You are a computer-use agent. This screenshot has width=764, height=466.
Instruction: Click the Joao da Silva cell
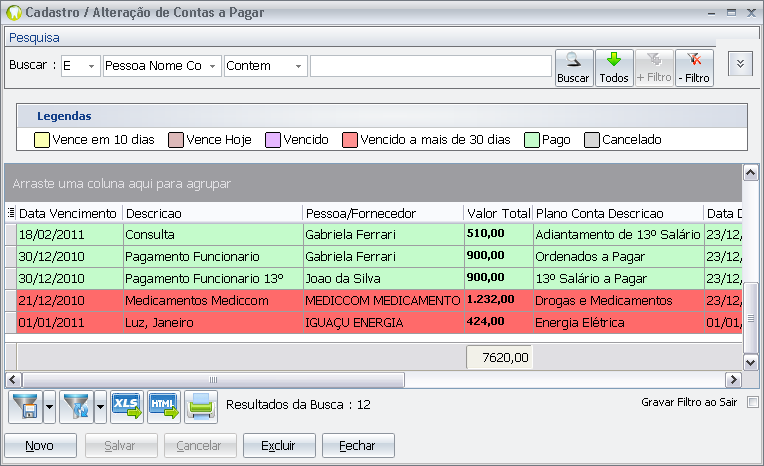pyautogui.click(x=383, y=278)
